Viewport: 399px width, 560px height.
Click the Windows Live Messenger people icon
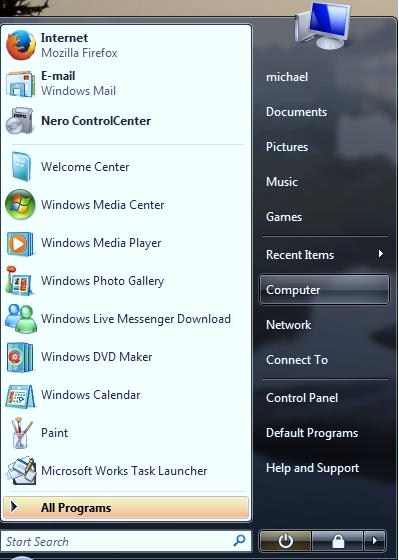click(x=21, y=319)
